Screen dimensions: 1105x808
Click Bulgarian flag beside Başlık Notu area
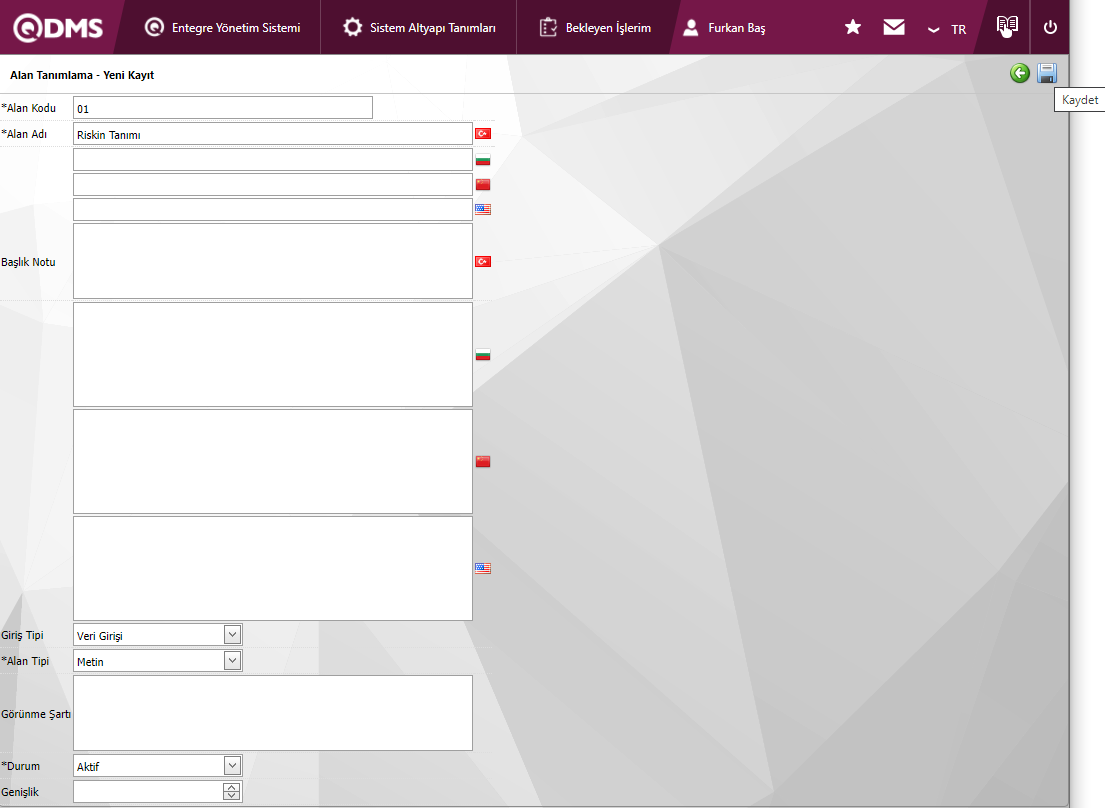(x=483, y=355)
